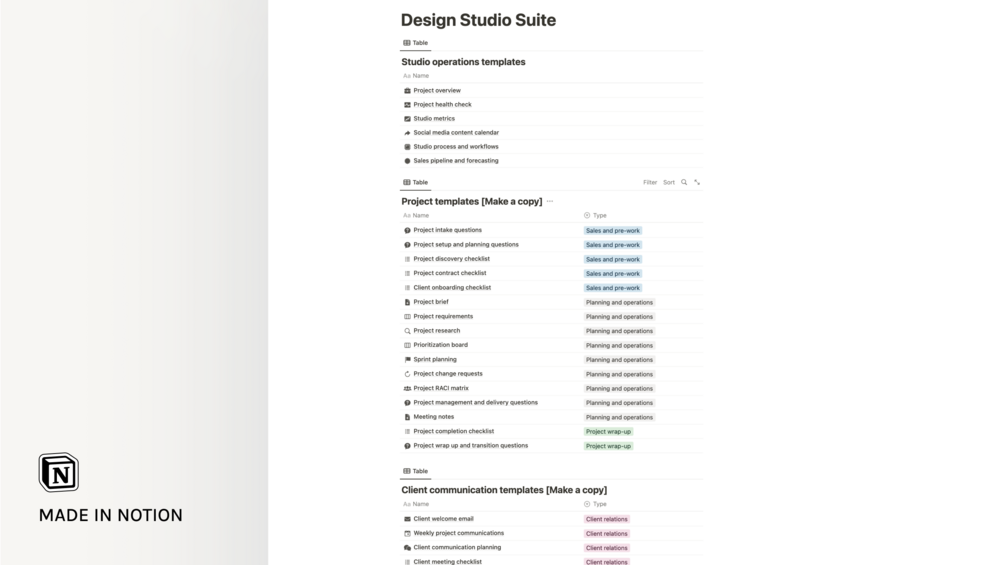
Task: Click the Client relations tag for Weekly project communications
Action: (x=607, y=534)
